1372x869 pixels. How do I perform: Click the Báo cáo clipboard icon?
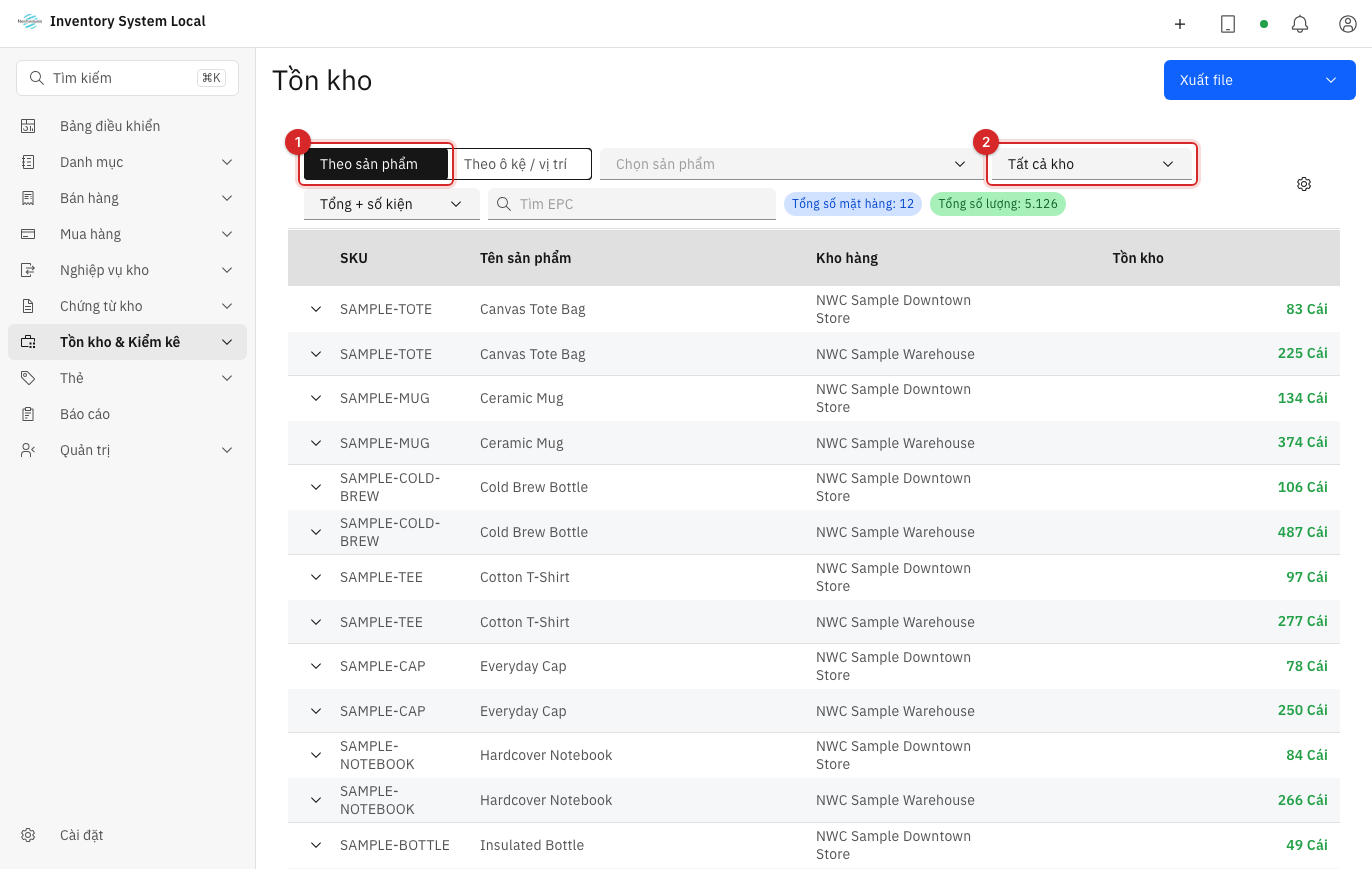[28, 414]
